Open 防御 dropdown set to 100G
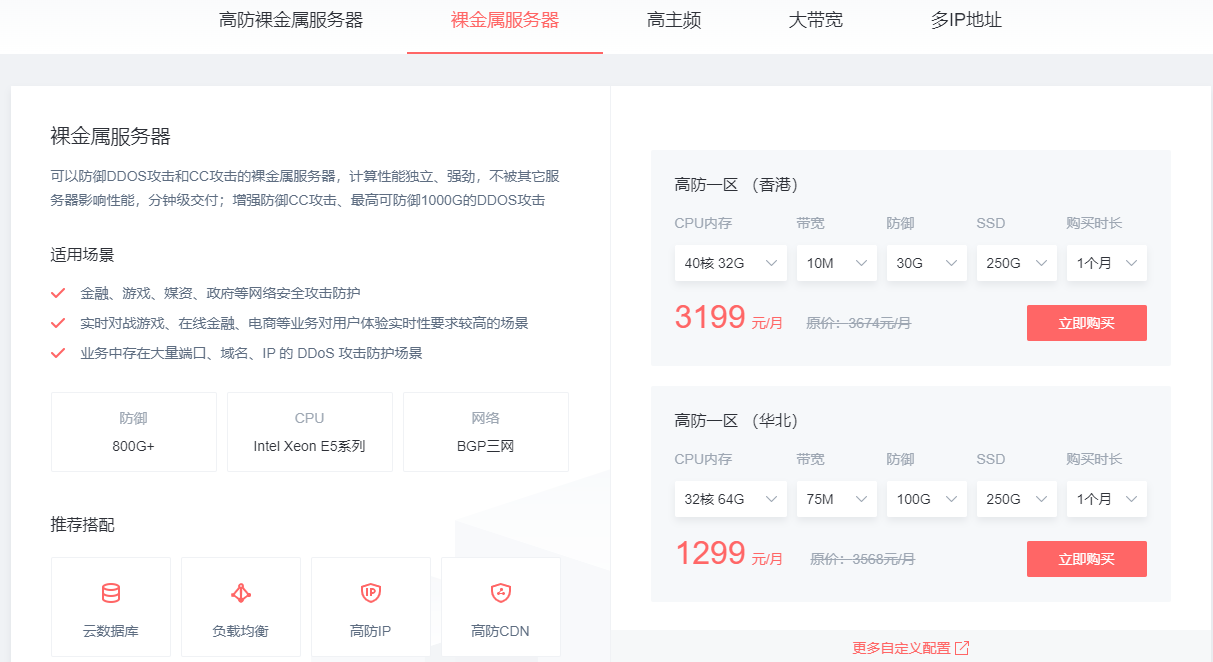 927,499
